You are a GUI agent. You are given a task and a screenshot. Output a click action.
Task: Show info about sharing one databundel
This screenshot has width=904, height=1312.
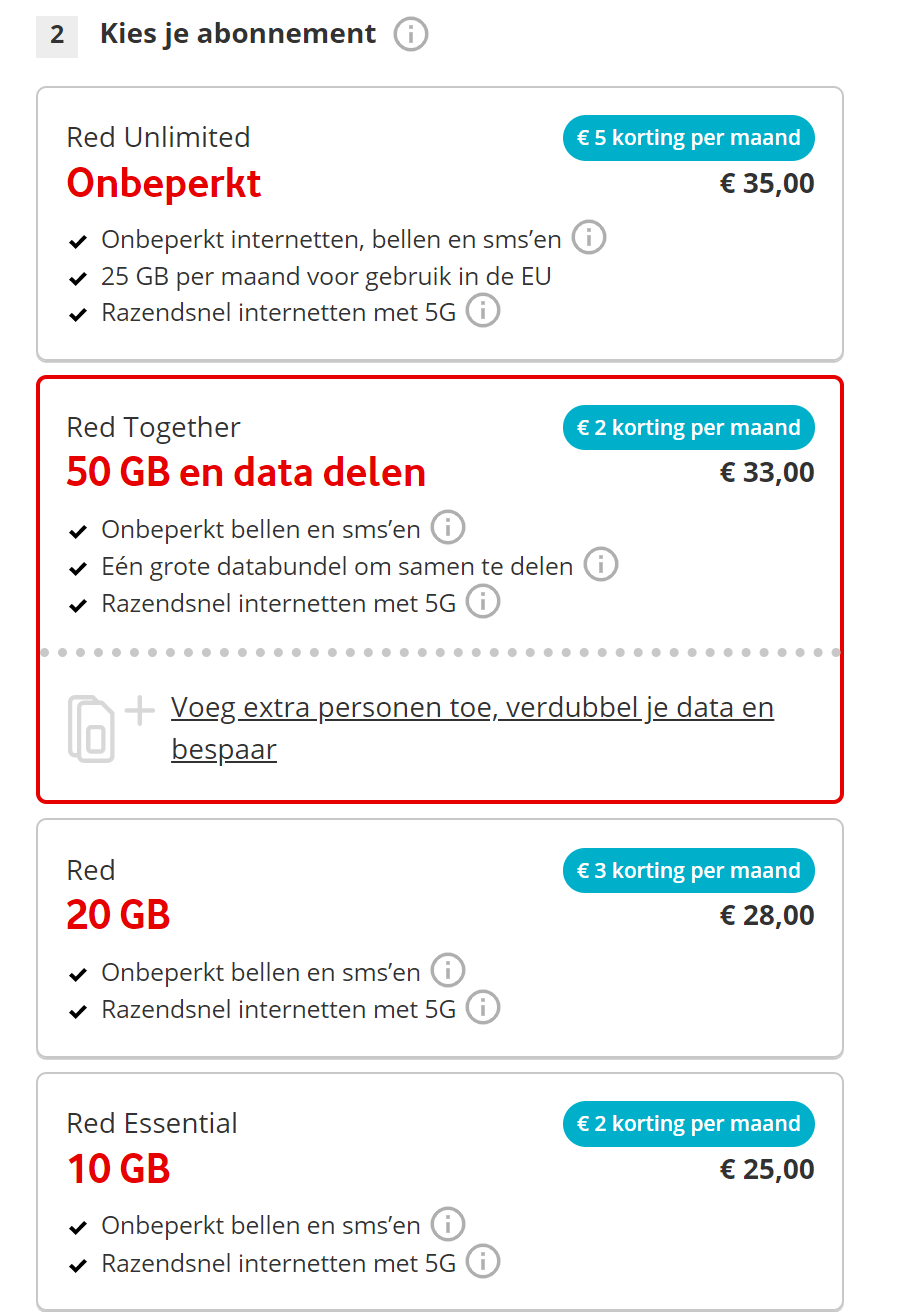click(x=601, y=565)
